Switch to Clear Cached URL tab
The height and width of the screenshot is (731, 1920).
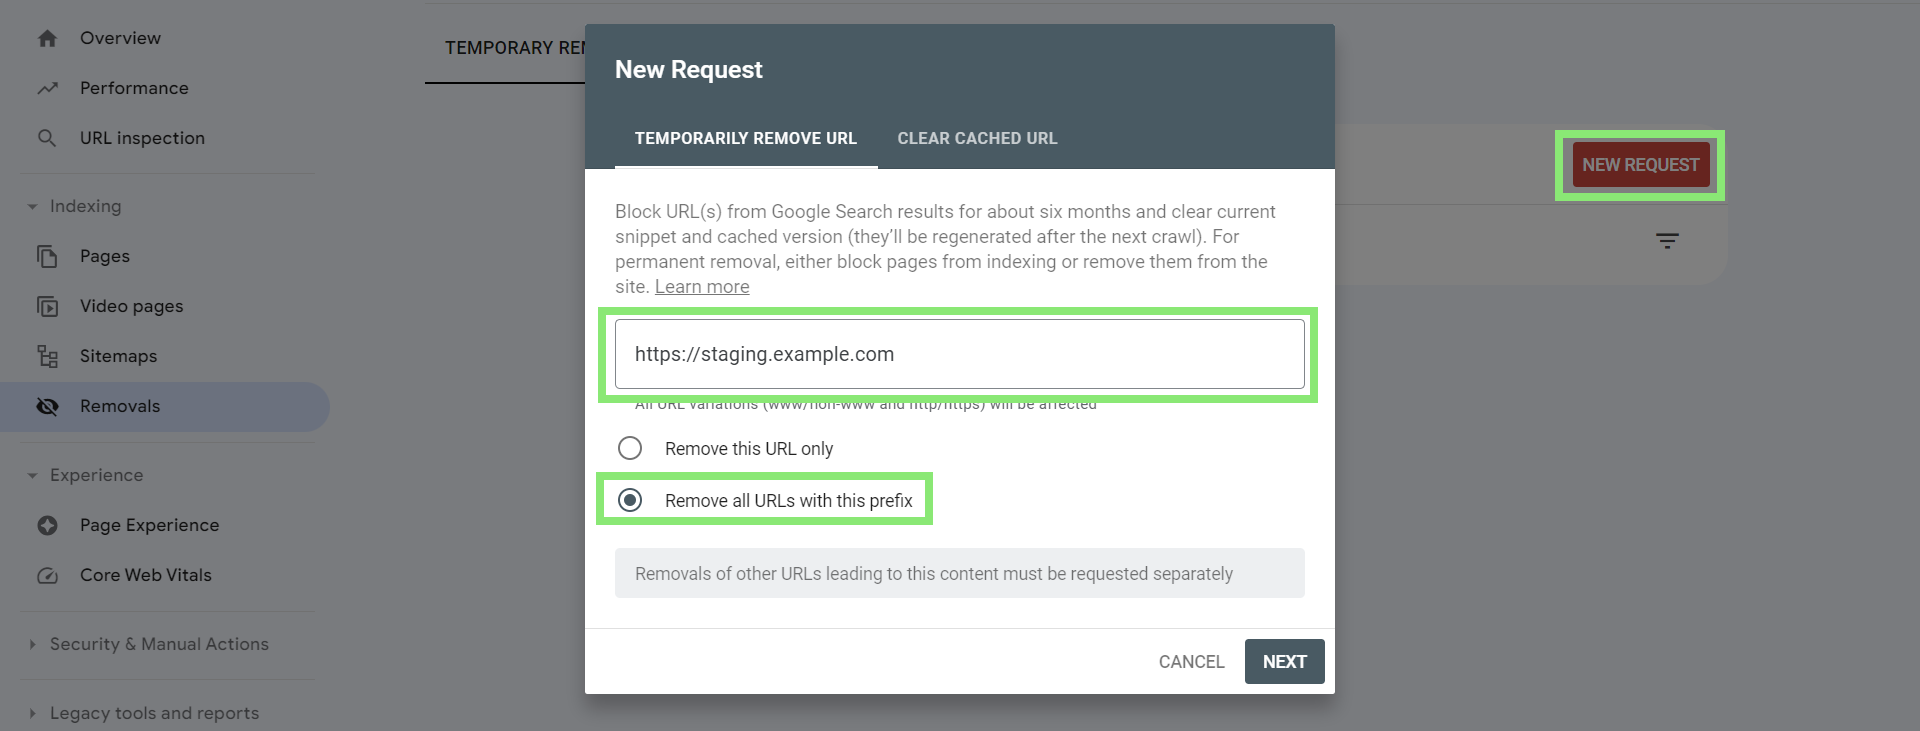click(977, 138)
